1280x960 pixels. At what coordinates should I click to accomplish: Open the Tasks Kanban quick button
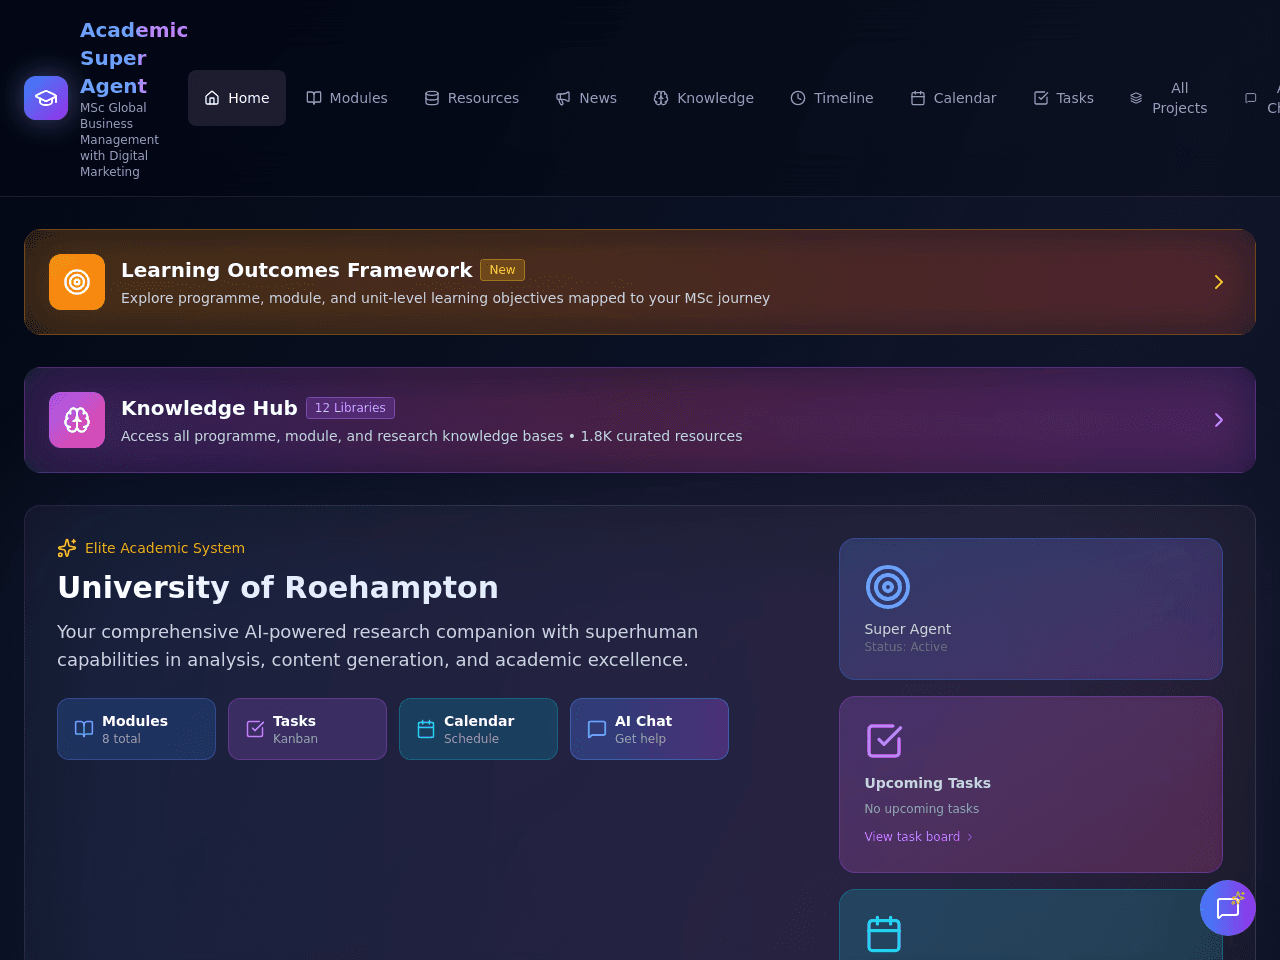(307, 729)
